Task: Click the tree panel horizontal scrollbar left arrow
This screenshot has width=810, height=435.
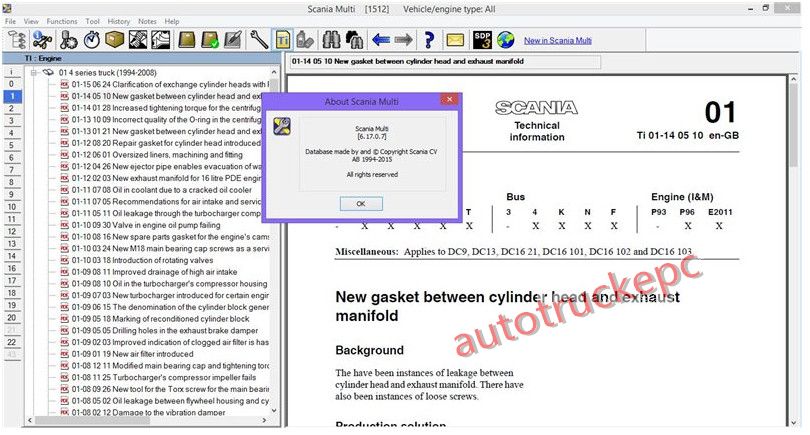Action: click(x=29, y=420)
